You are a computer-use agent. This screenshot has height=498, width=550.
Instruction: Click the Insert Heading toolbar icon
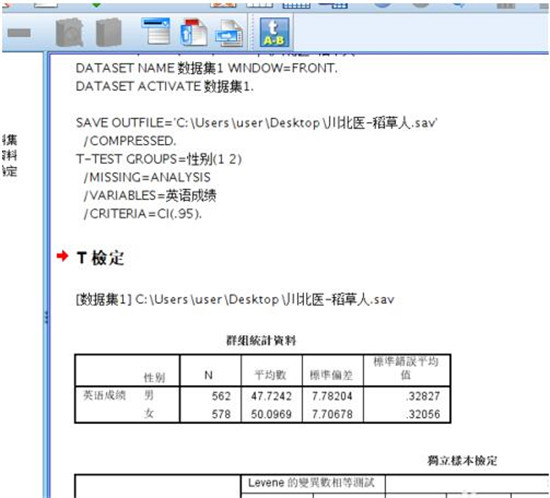point(156,32)
